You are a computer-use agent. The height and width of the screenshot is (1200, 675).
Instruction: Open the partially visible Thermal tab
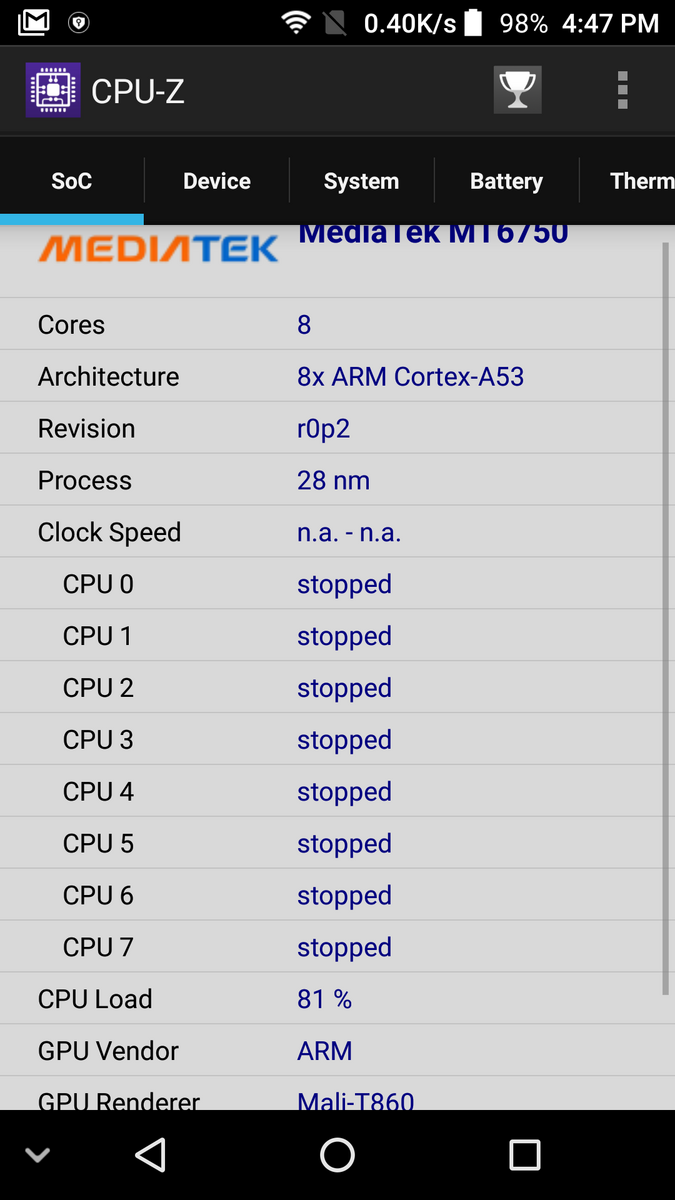point(640,181)
